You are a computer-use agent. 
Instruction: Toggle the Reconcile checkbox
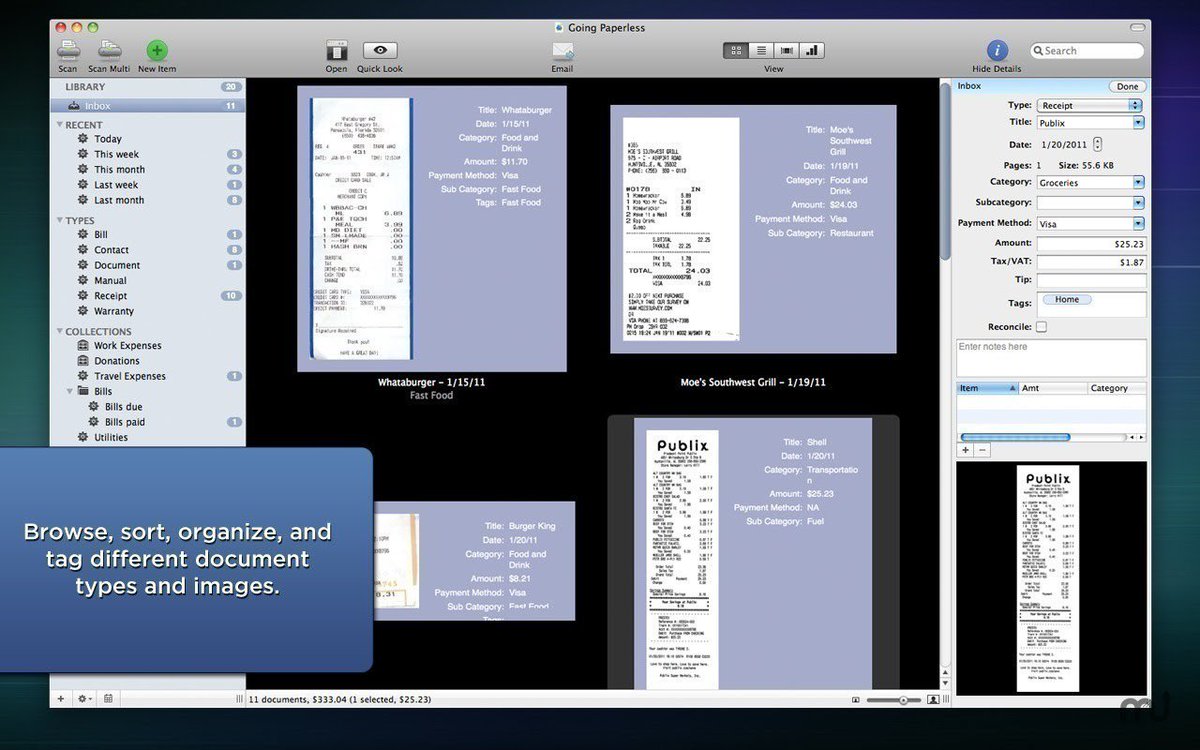click(x=1041, y=327)
